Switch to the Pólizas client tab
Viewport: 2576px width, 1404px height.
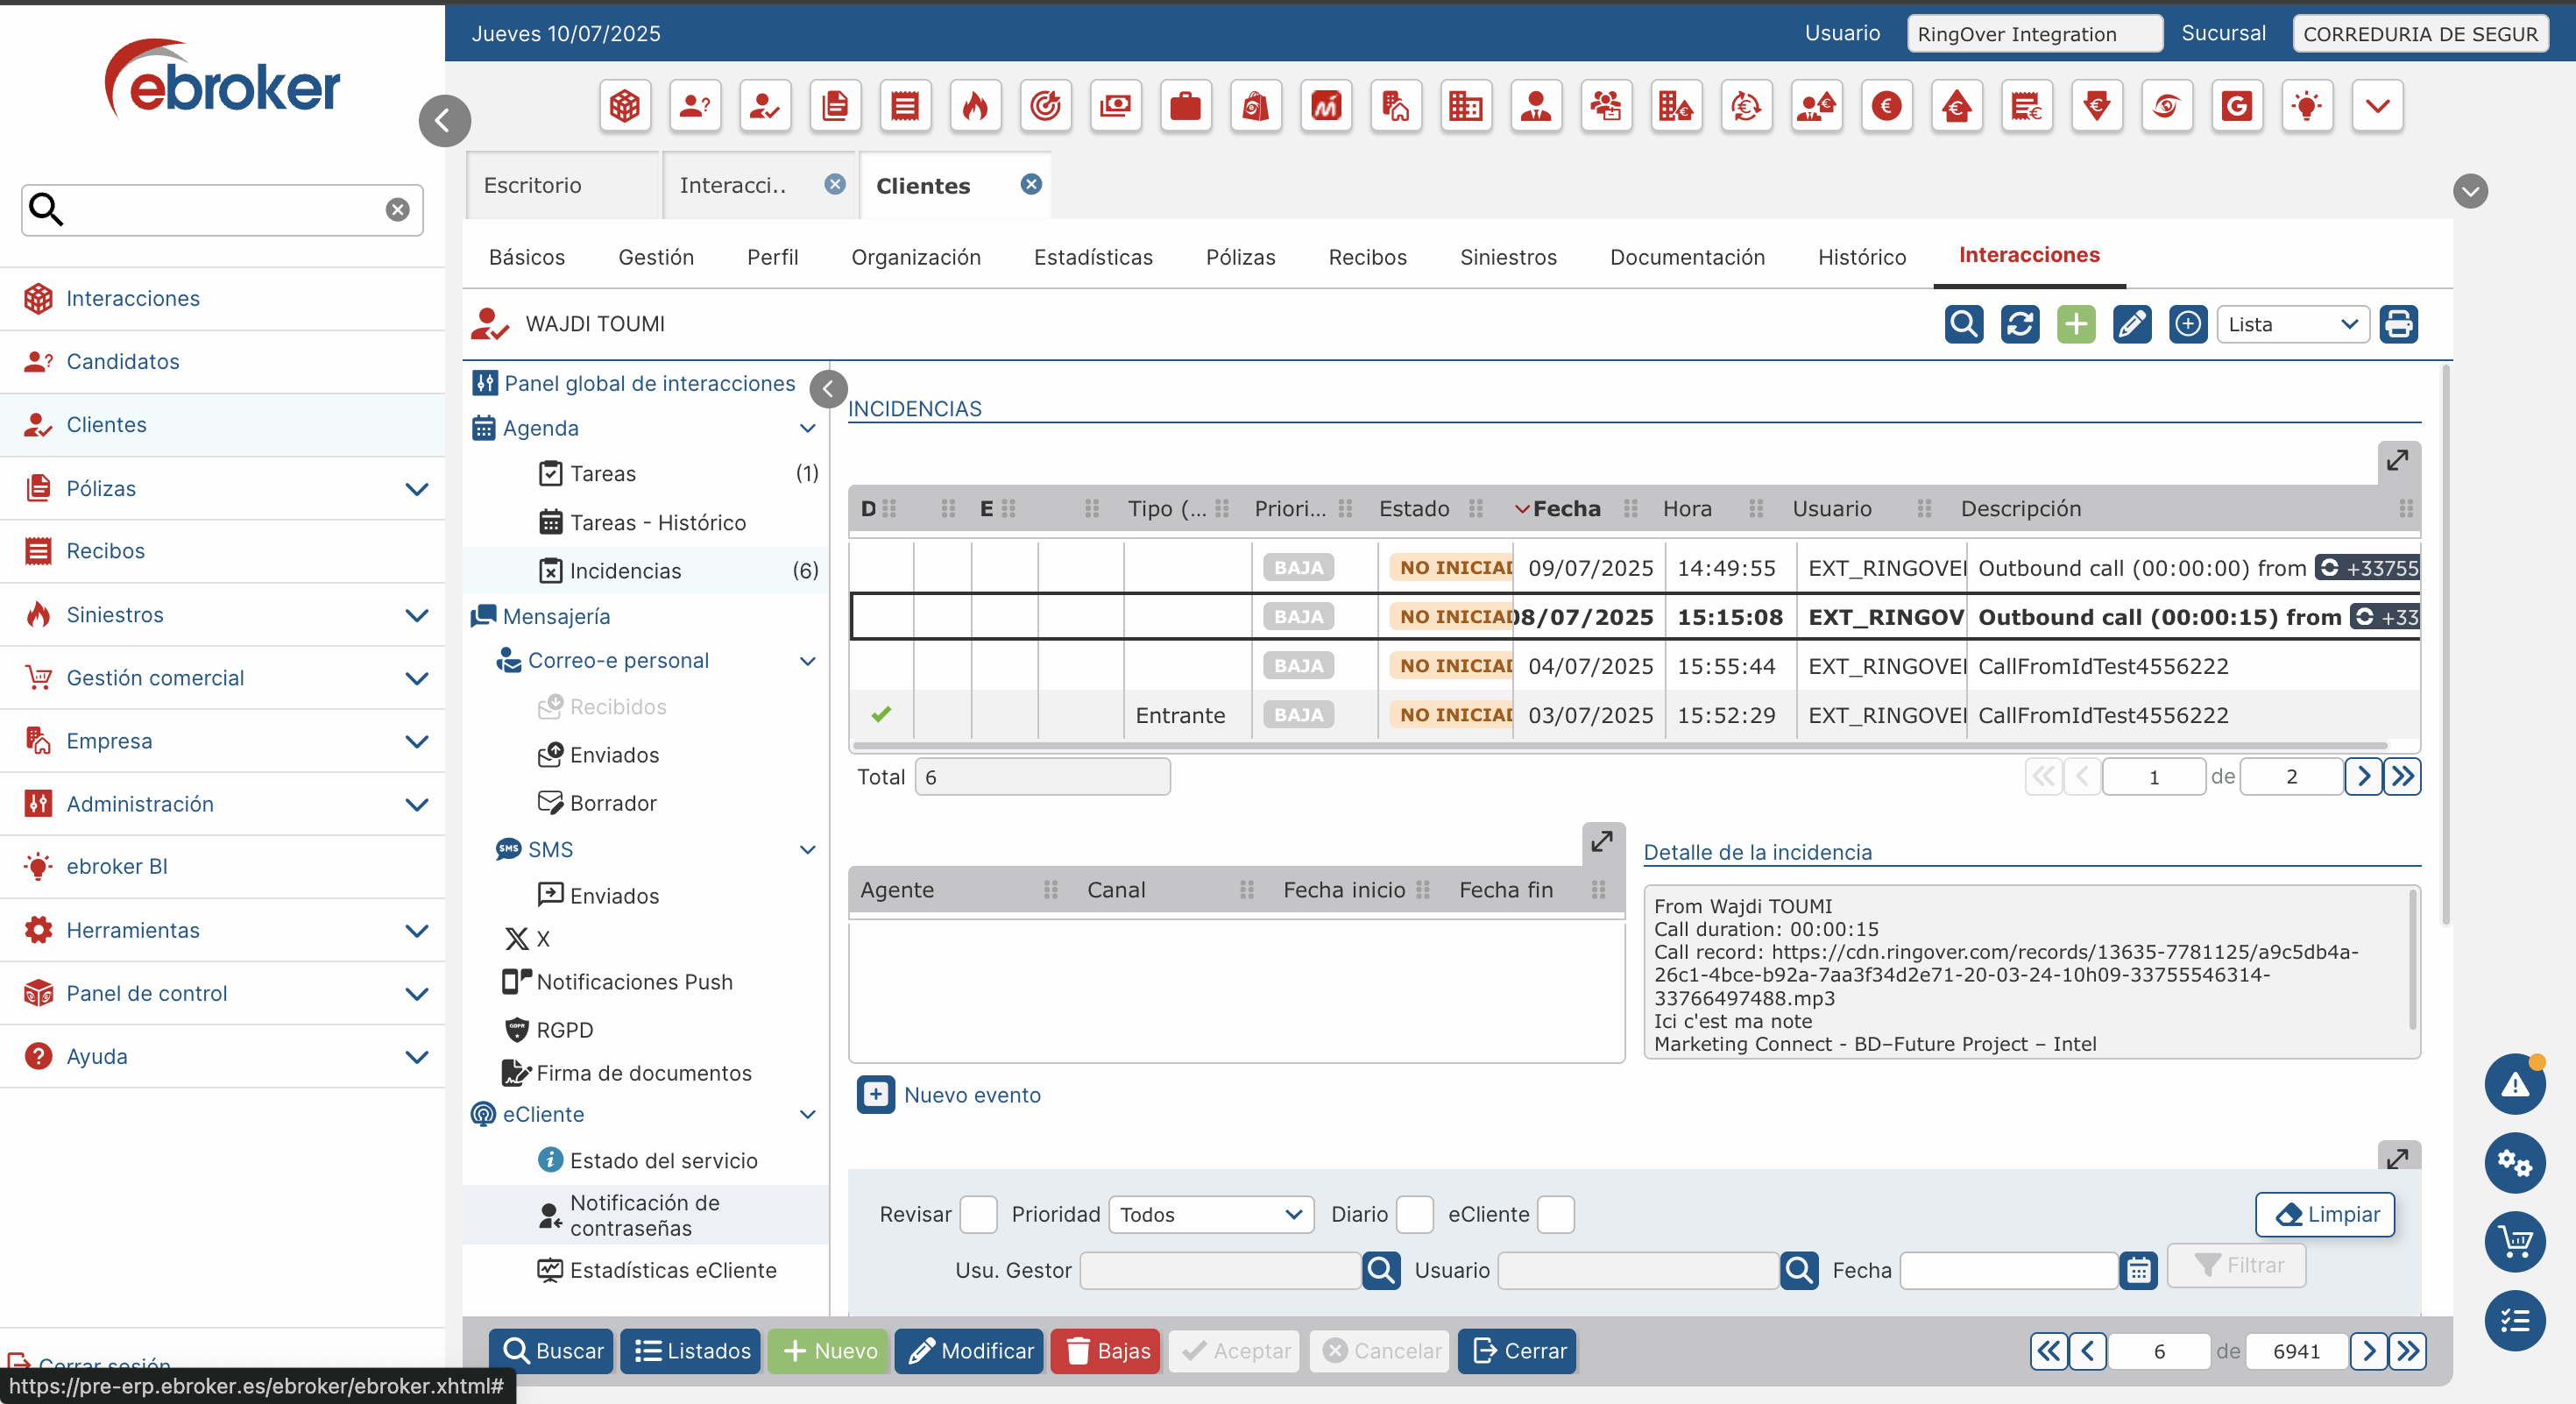1240,257
